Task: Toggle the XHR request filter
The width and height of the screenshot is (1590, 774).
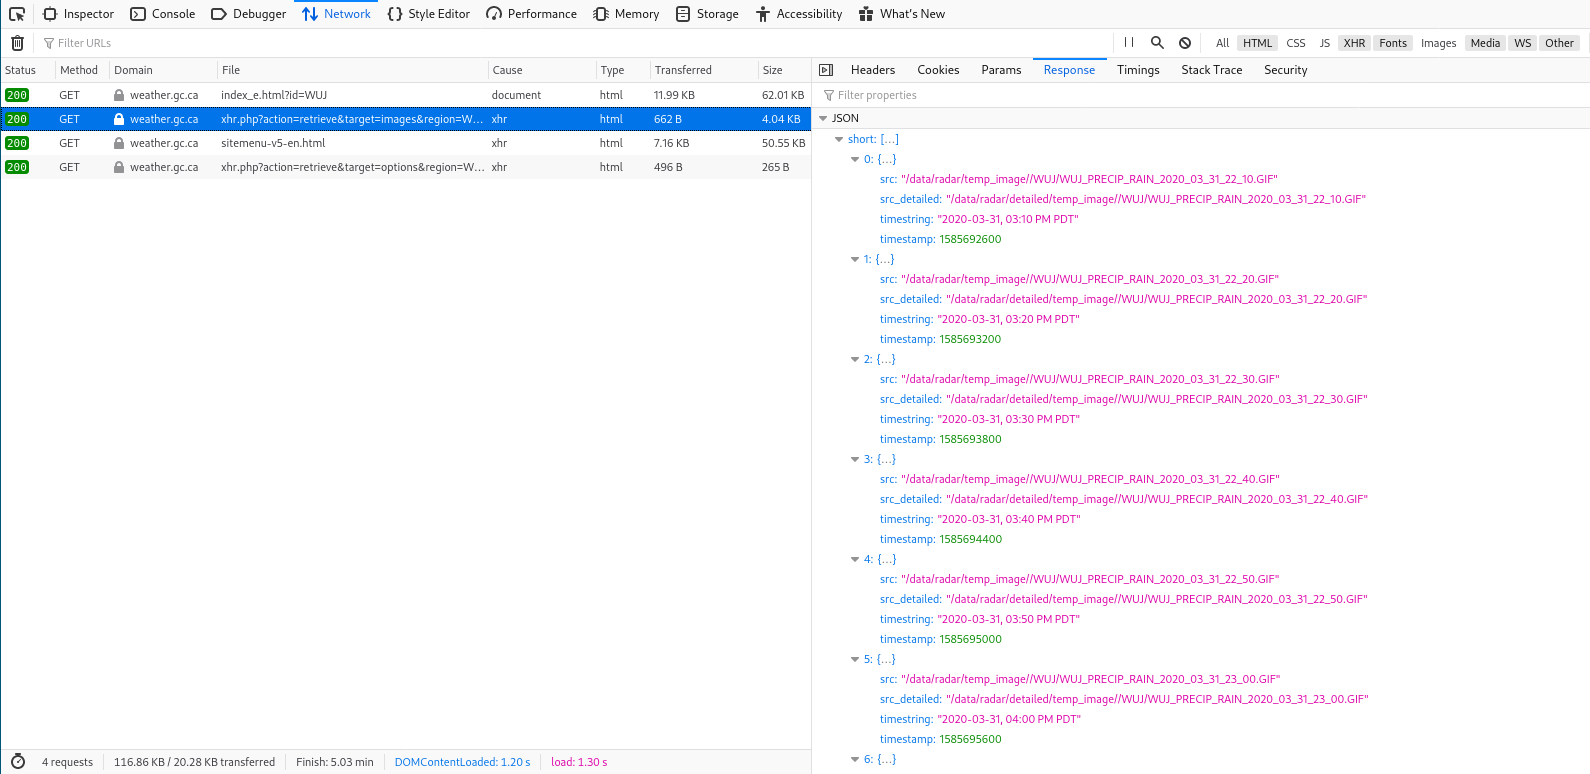Action: point(1354,43)
